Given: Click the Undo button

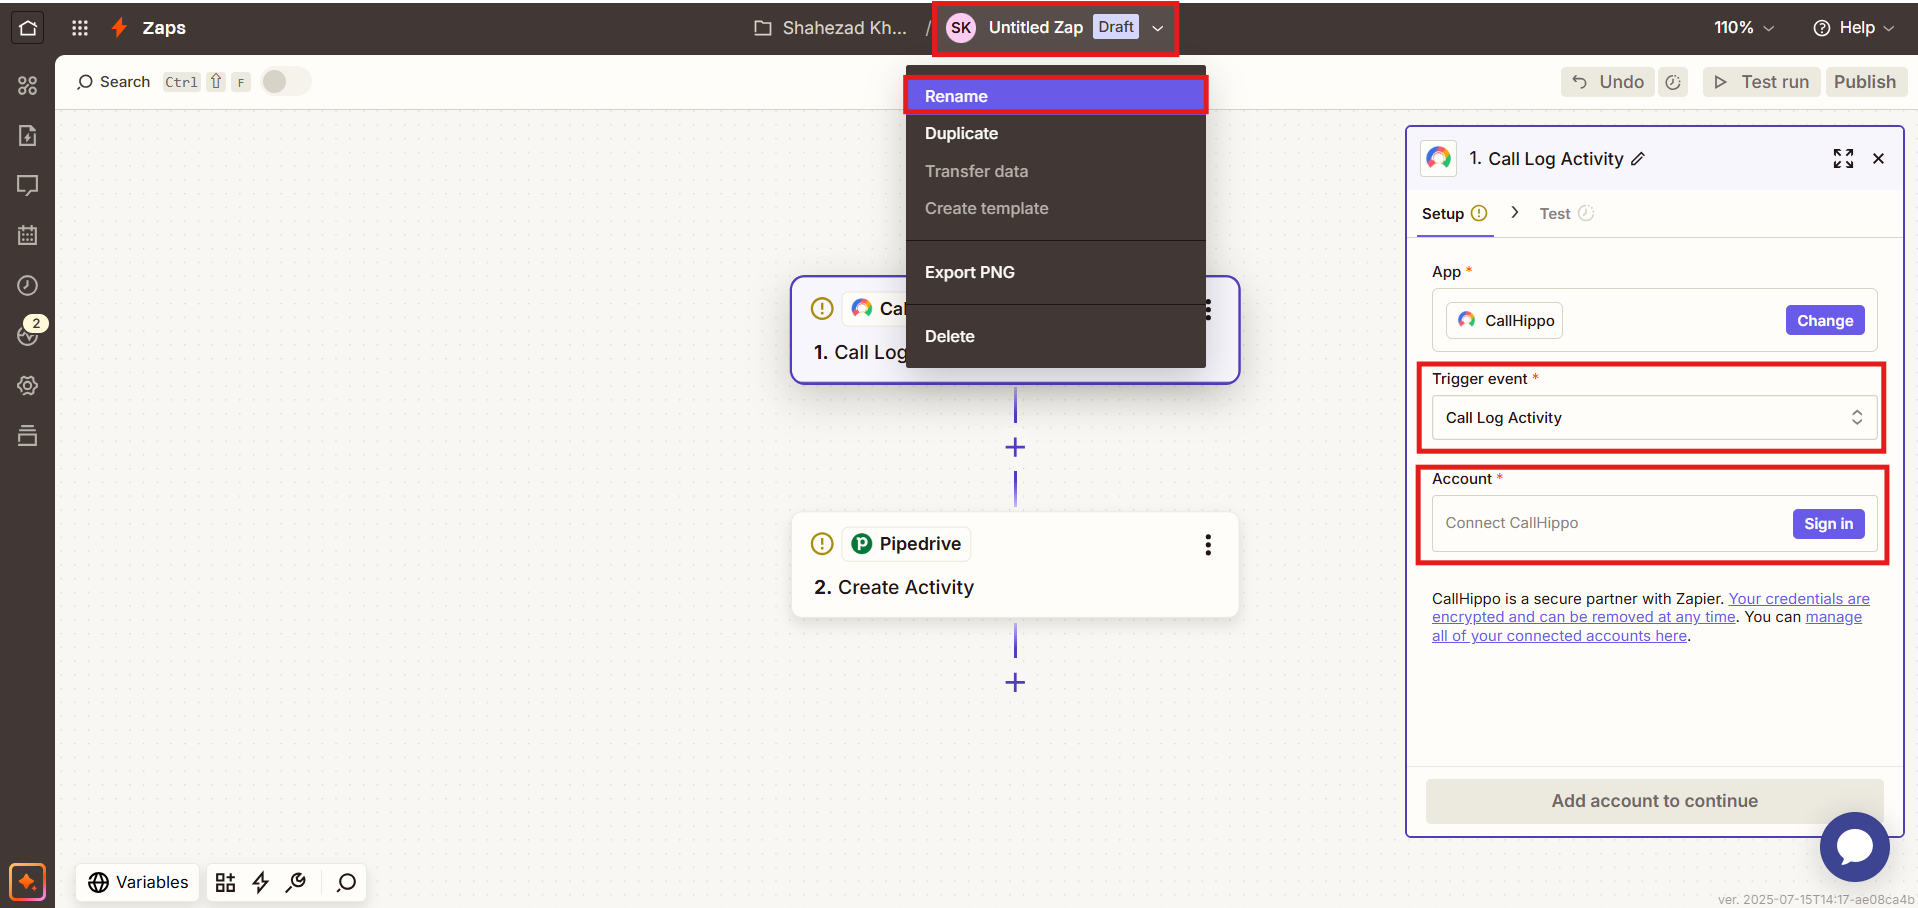Looking at the screenshot, I should click(x=1608, y=82).
